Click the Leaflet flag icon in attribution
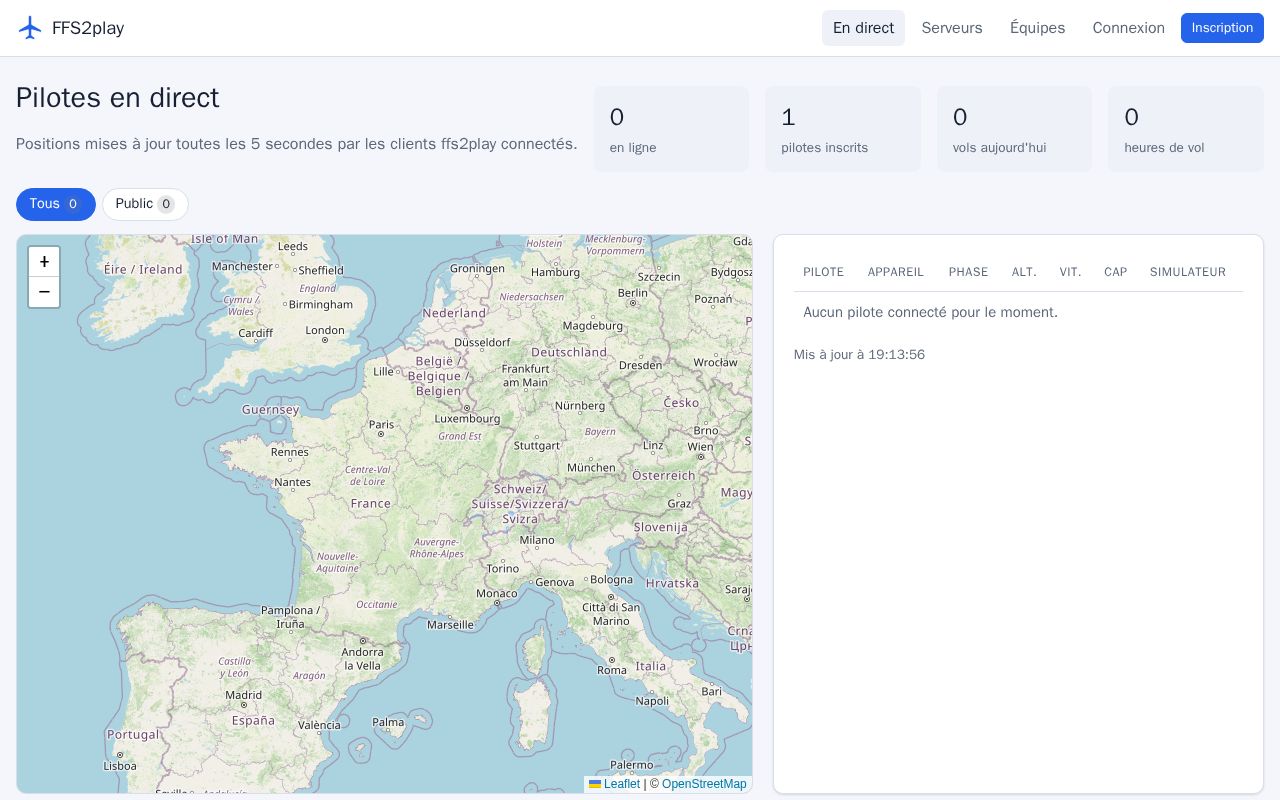1280x800 pixels. coord(595,784)
